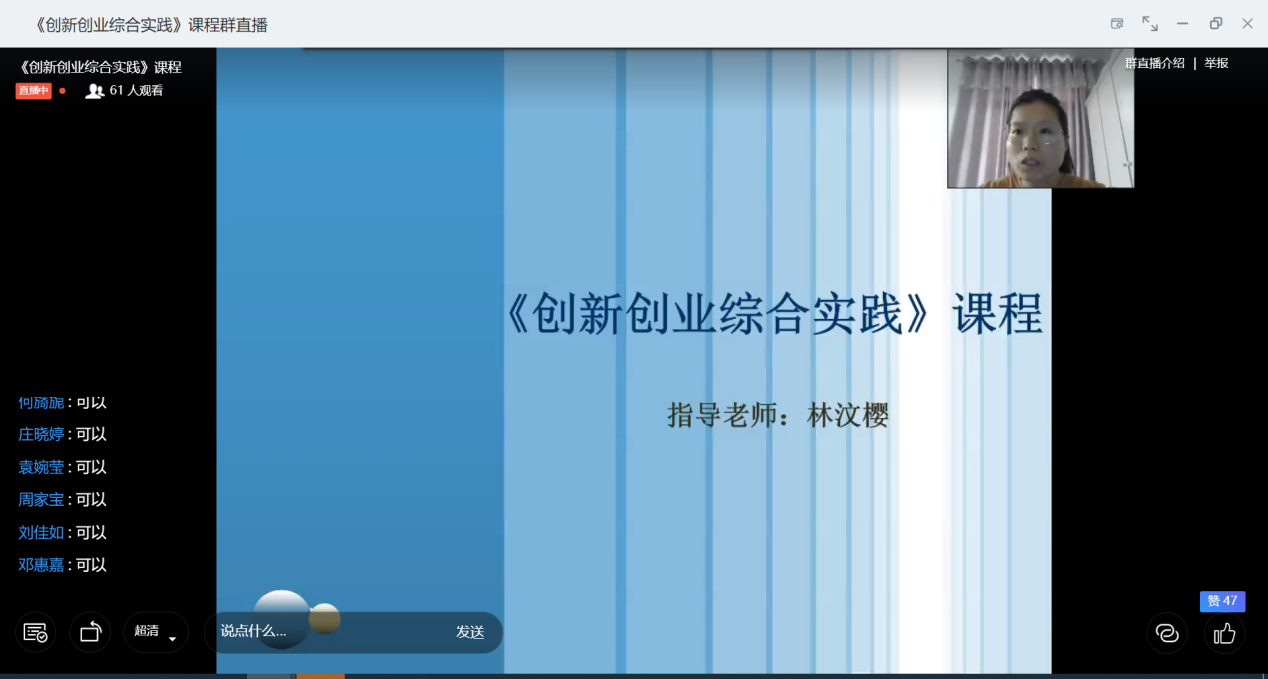Click the pin window on top icon
Screen dimensions: 1268x679
click(x=1117, y=24)
